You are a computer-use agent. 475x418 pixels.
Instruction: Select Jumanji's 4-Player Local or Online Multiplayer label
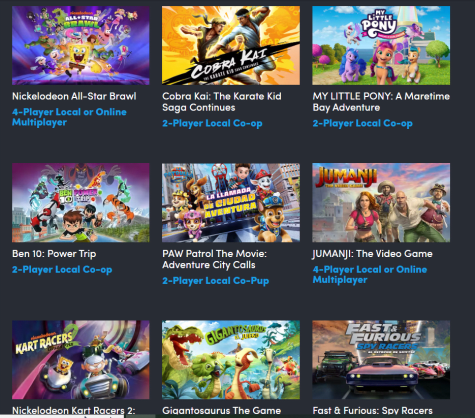click(370, 274)
